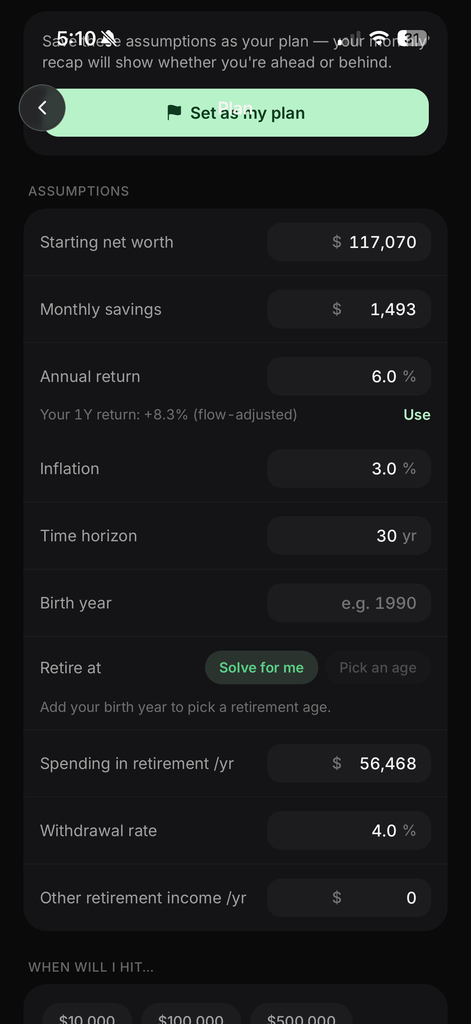This screenshot has width=471, height=1024.
Task: Tap the Wi-Fi status icon
Action: [378, 37]
